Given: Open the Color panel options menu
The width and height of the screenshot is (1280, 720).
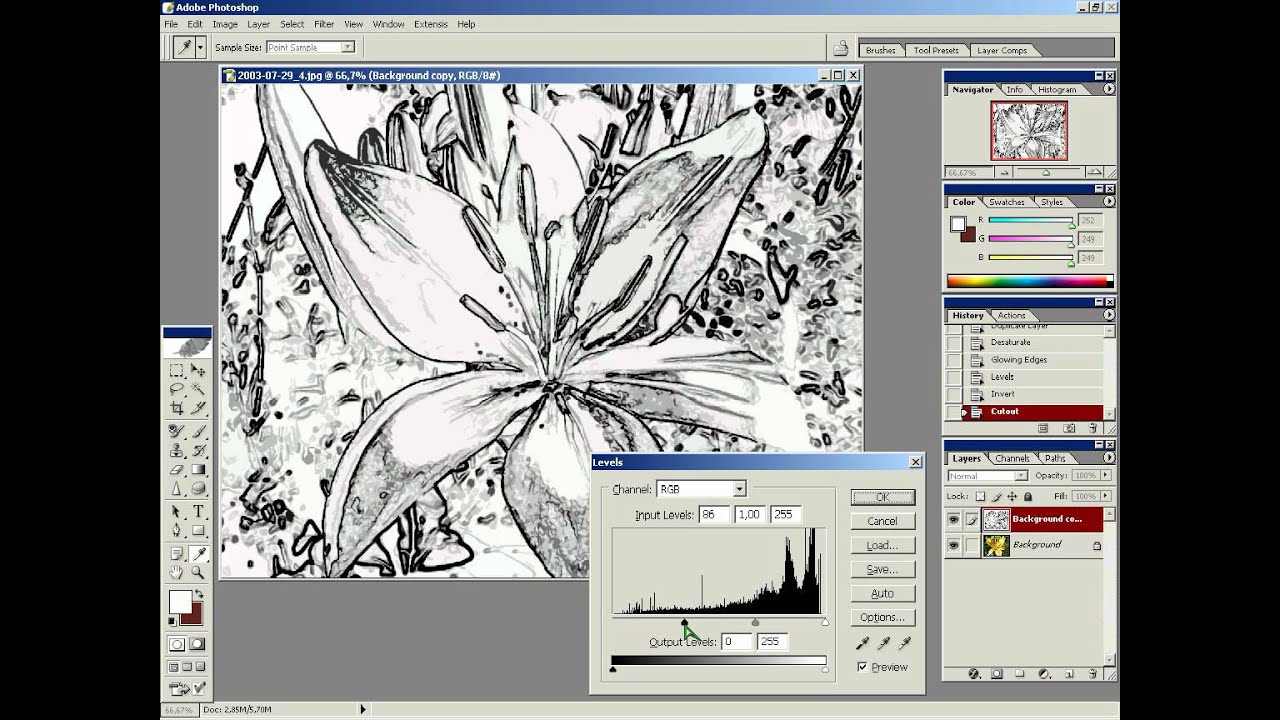Looking at the screenshot, I should (1109, 201).
